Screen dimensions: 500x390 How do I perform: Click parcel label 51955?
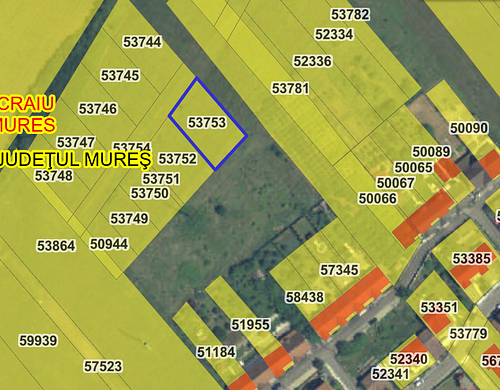(251, 324)
